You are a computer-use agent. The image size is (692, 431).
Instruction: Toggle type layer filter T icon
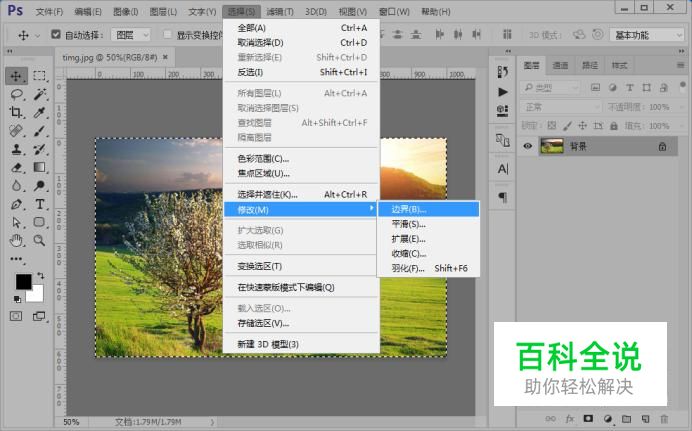(x=630, y=87)
